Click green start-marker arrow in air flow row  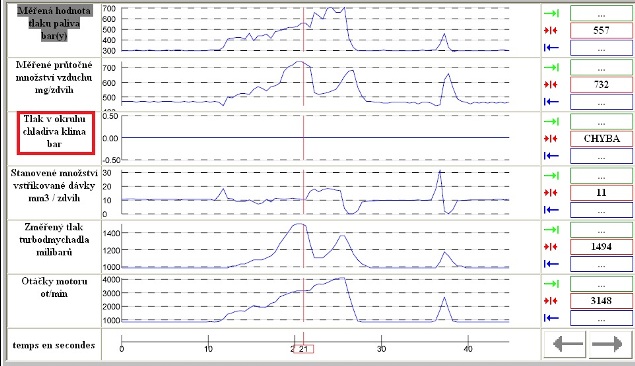(551, 68)
